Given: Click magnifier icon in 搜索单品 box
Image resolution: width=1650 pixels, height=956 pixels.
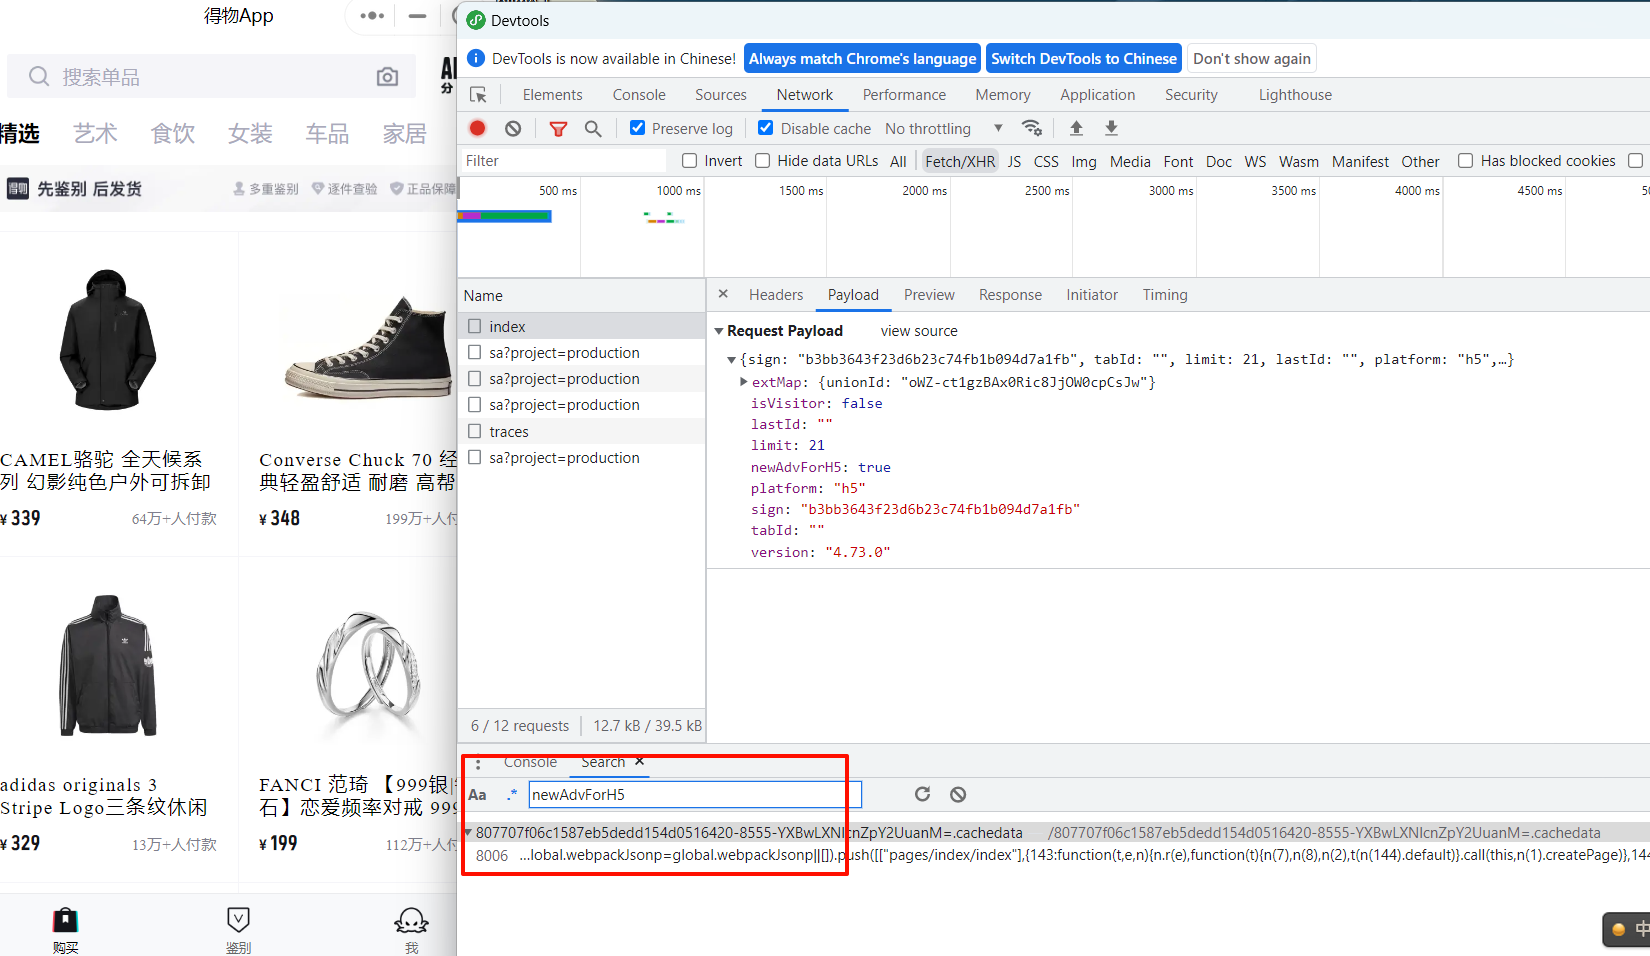Looking at the screenshot, I should click(39, 77).
